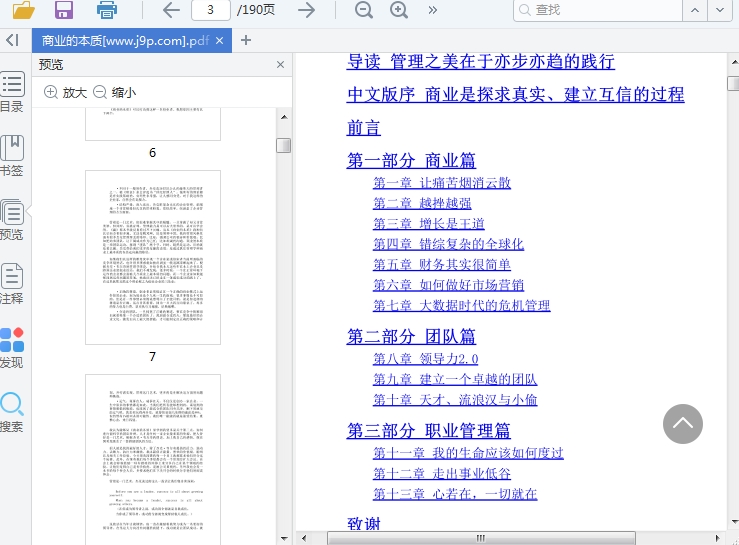739x545 pixels.
Task: Click the 查找 search field
Action: pyautogui.click(x=598, y=10)
